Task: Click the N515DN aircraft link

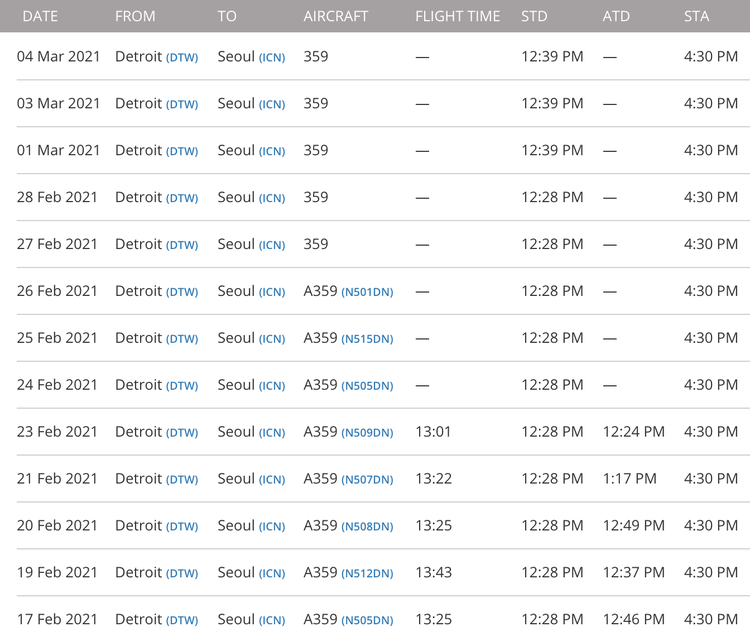Action: click(x=367, y=339)
